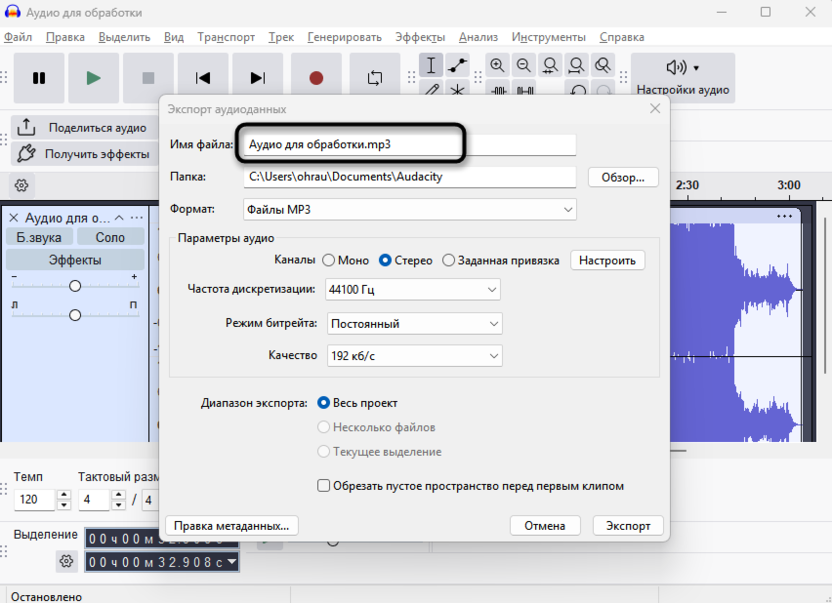832x603 pixels.
Task: Stop playback with the Stop icon
Action: [147, 77]
